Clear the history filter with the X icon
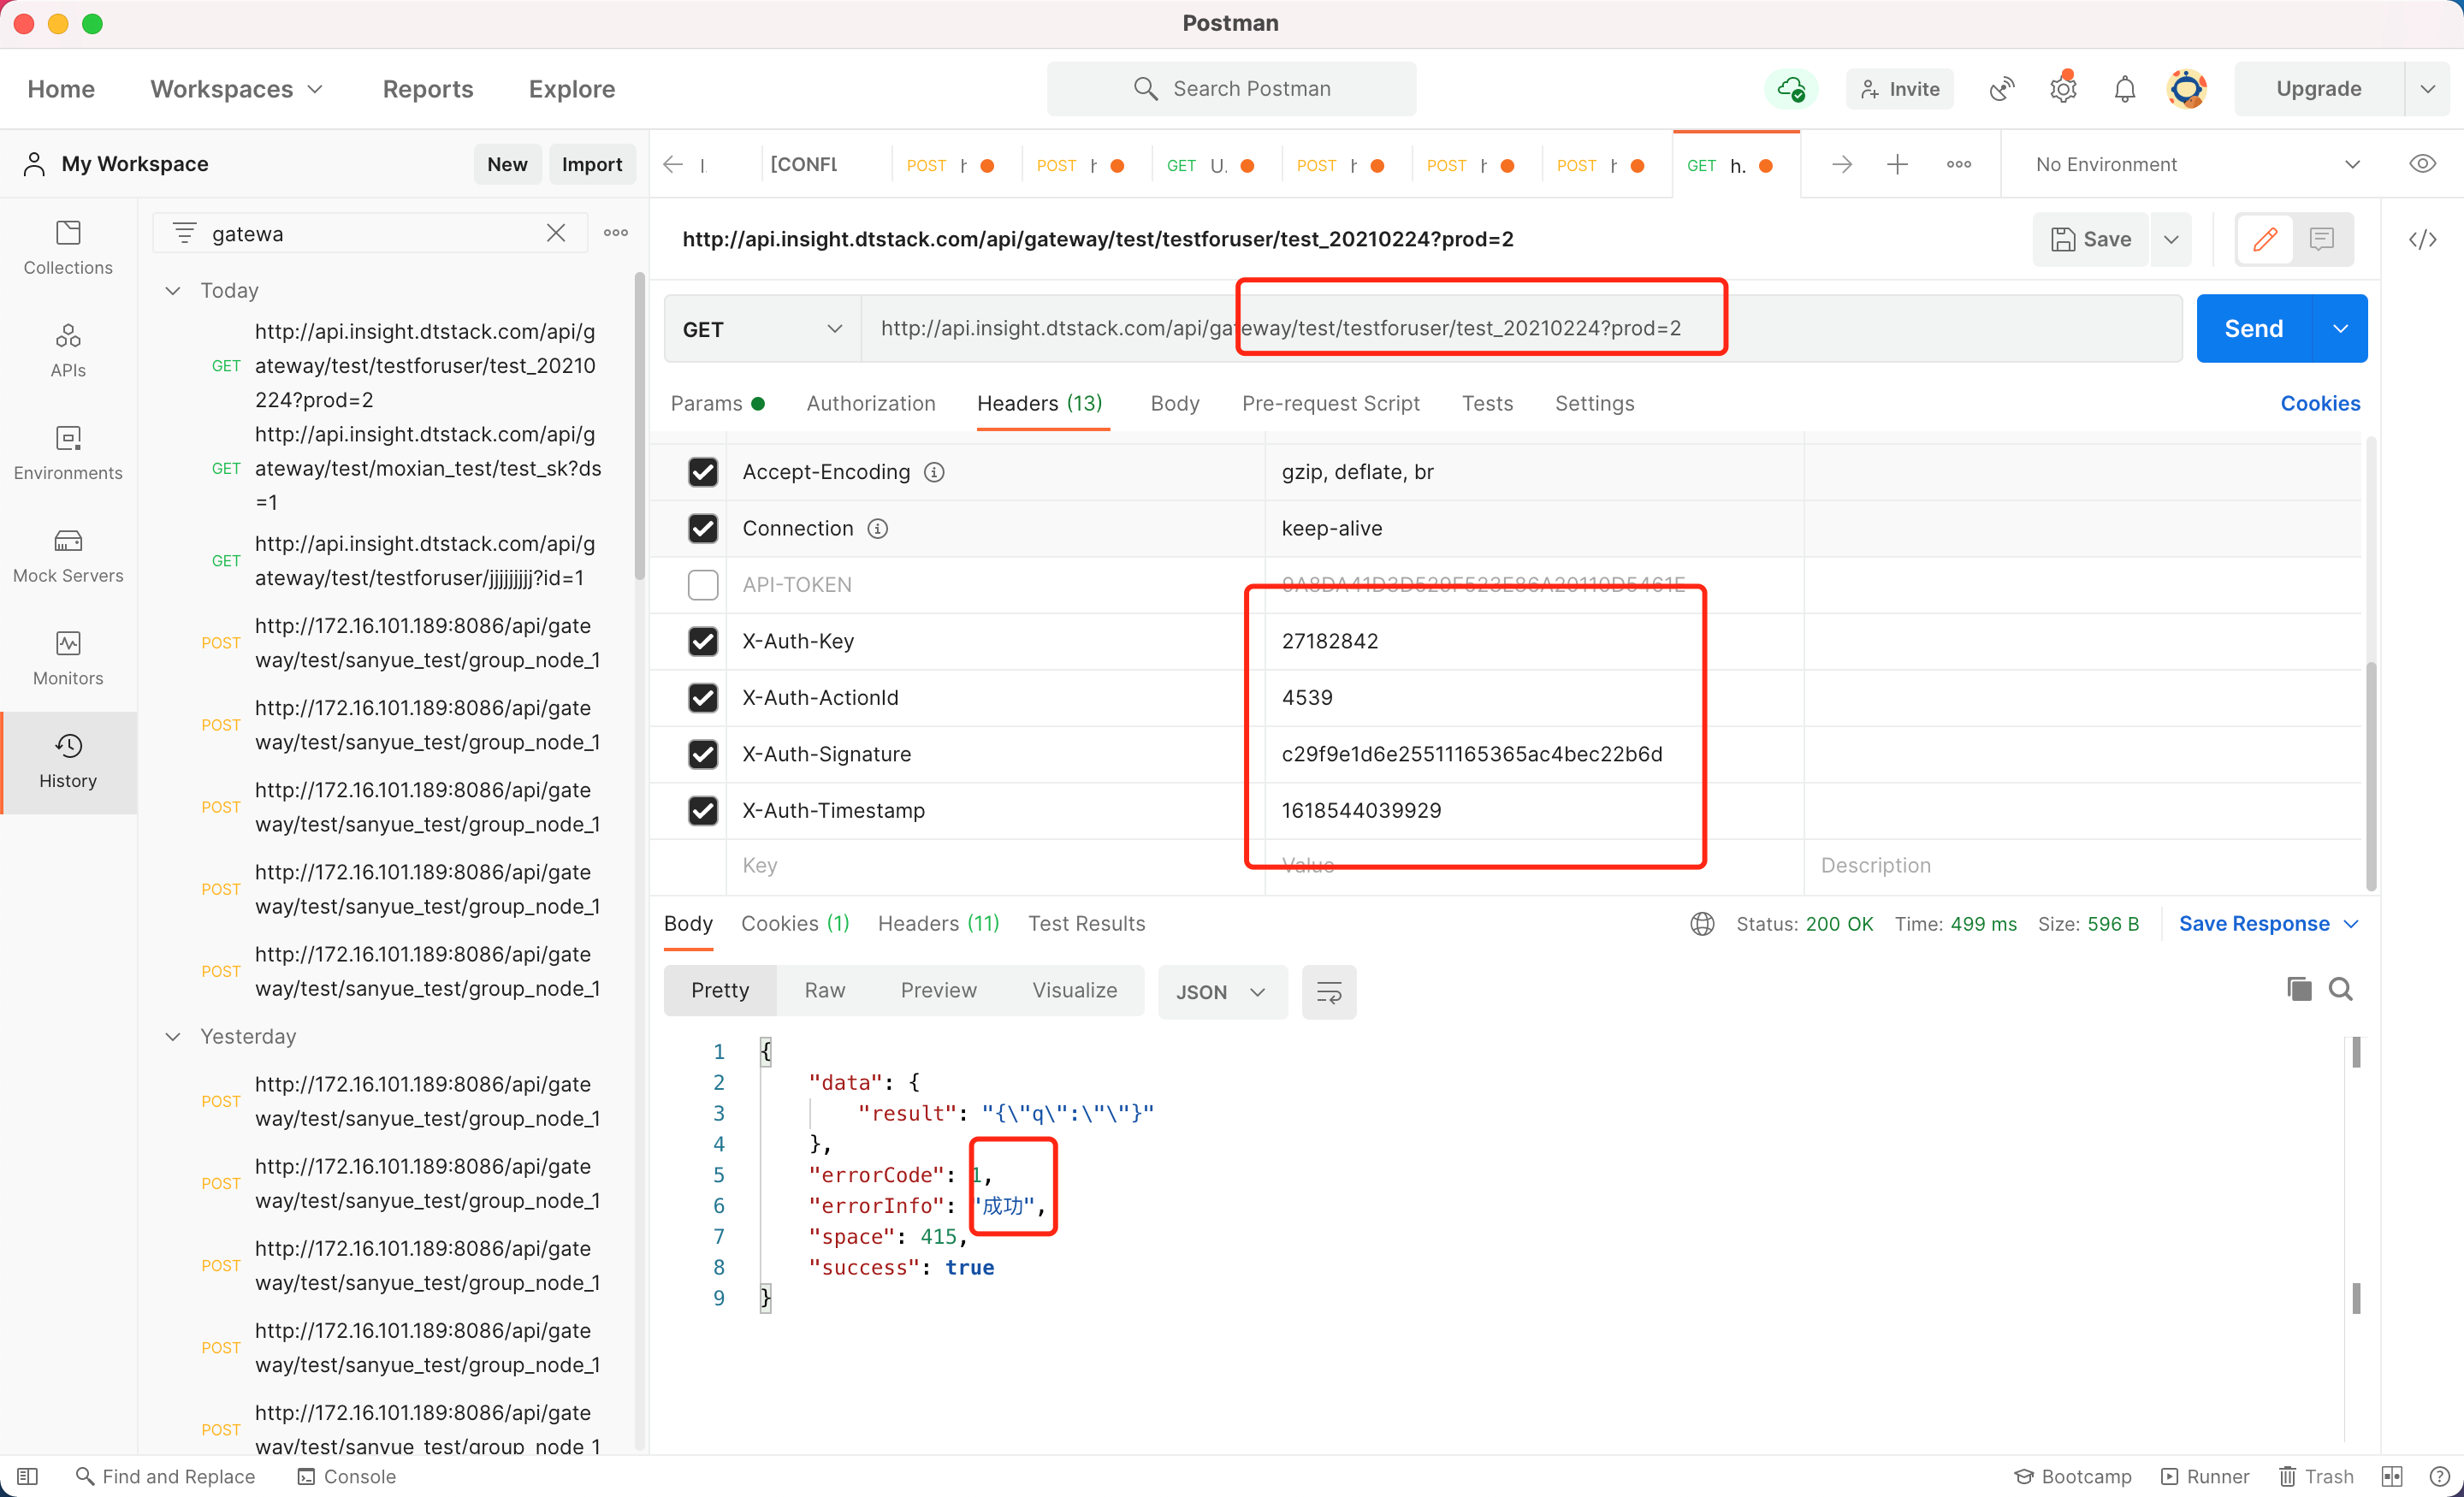This screenshot has height=1497, width=2464. [556, 233]
